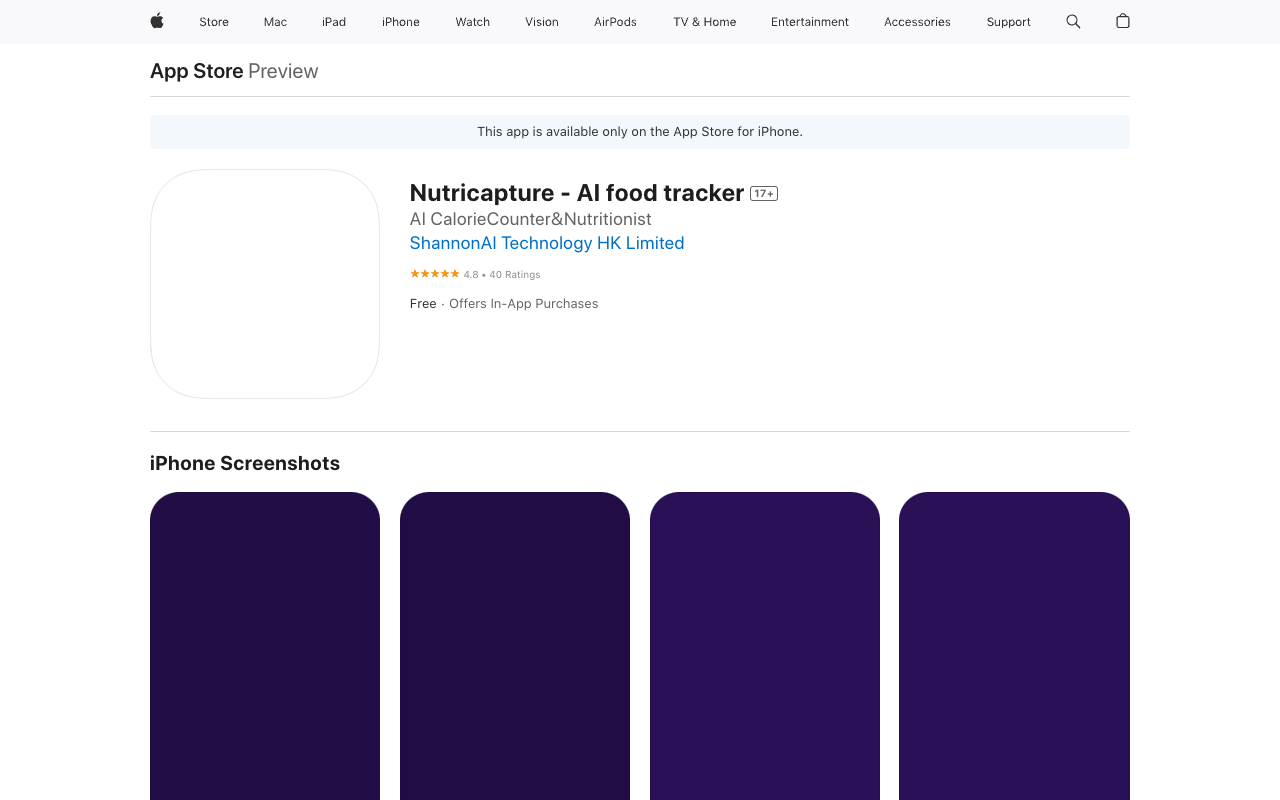Open the third iPhone screenshot thumbnail
The width and height of the screenshot is (1280, 800).
click(x=765, y=646)
